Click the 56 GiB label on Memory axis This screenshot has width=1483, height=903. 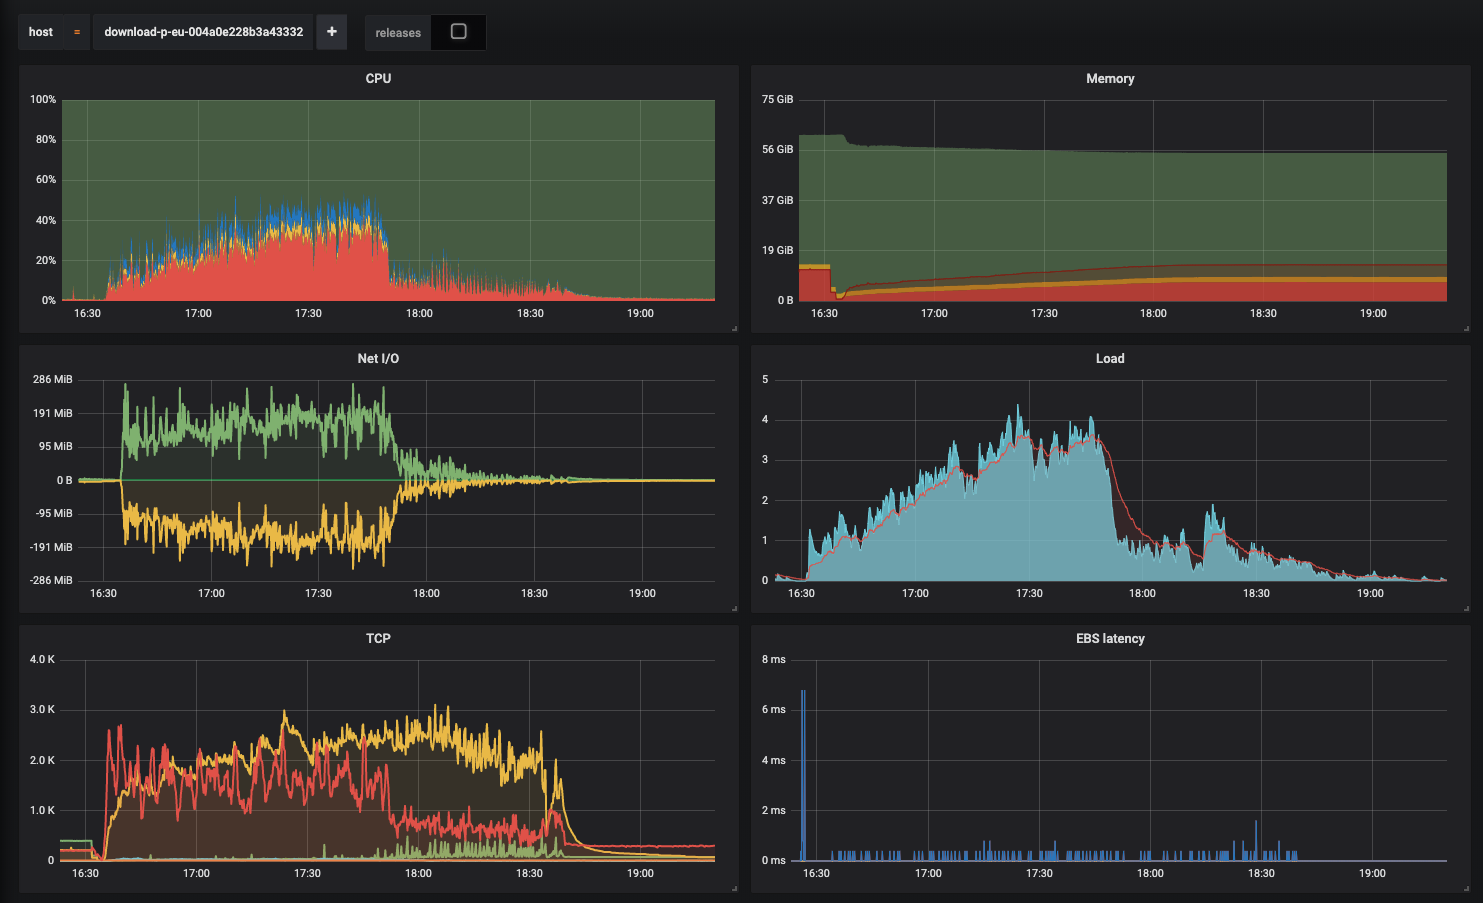[777, 150]
